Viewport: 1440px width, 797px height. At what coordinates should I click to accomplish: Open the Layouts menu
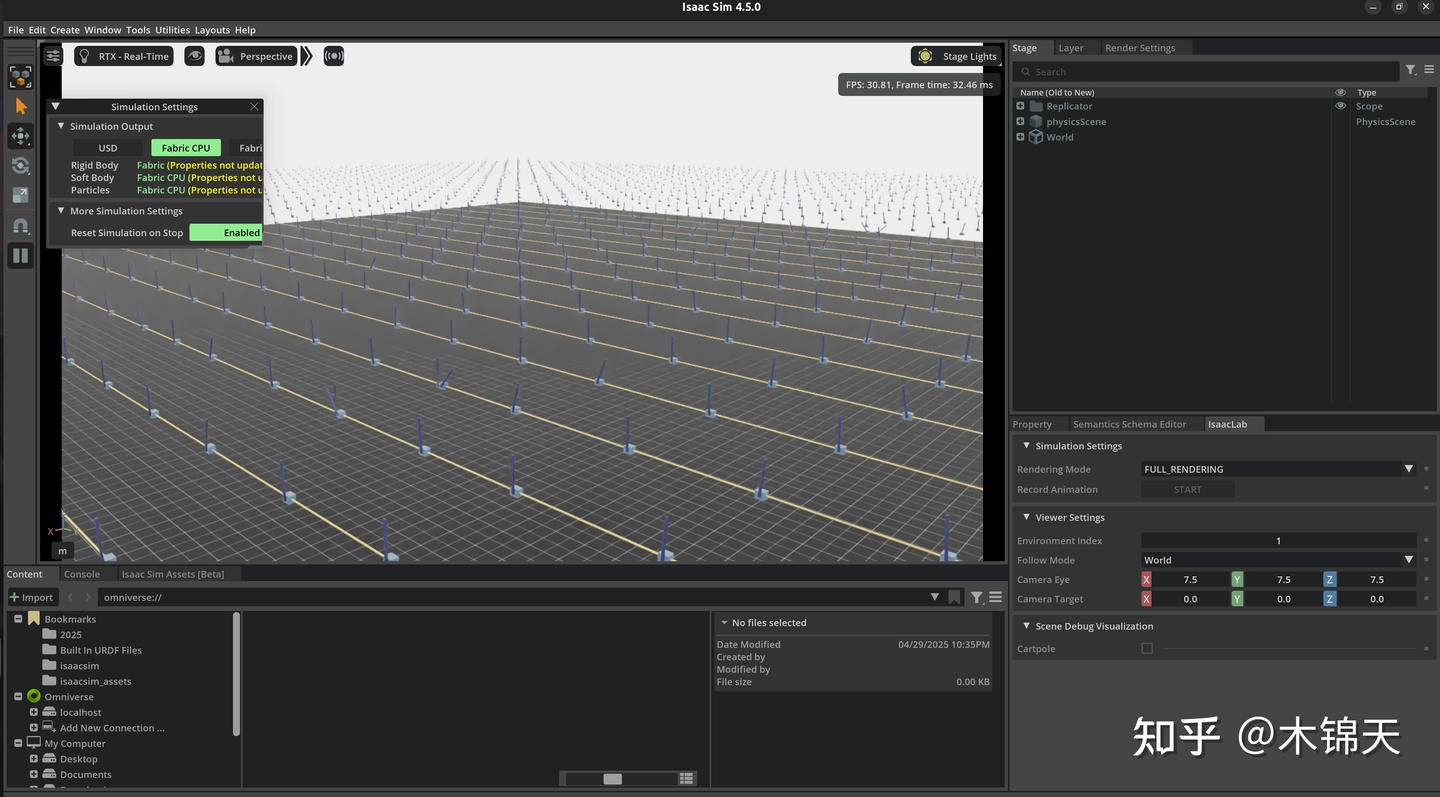pyautogui.click(x=212, y=30)
